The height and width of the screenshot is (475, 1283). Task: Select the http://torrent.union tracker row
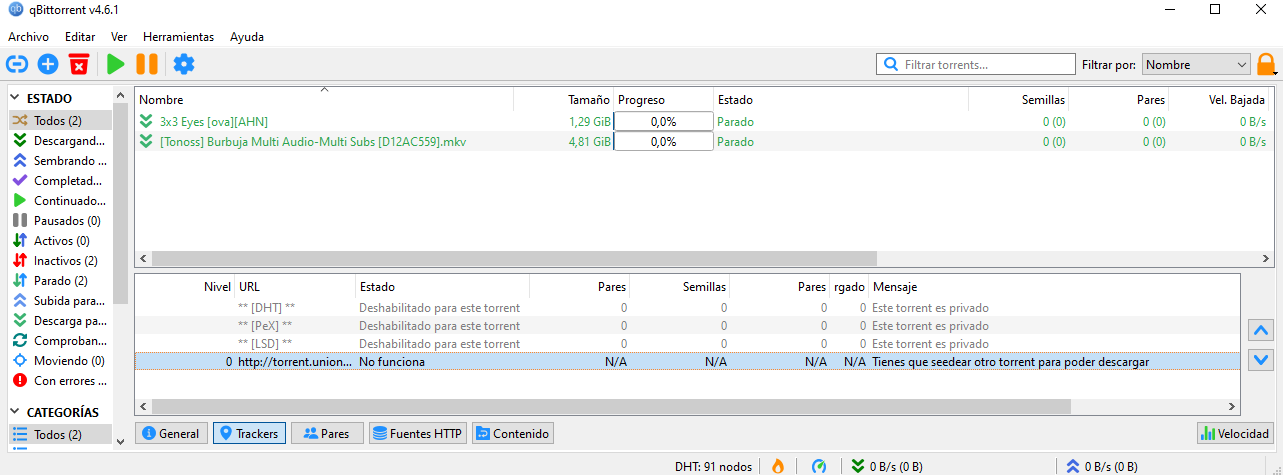[687, 362]
